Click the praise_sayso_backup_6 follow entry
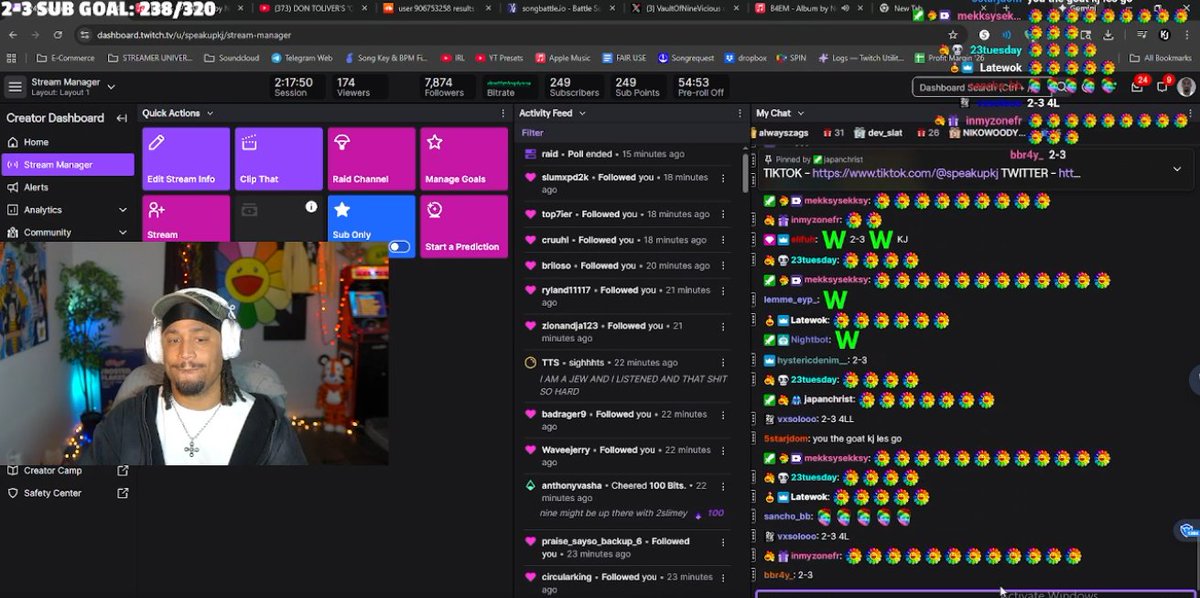 [x=626, y=547]
